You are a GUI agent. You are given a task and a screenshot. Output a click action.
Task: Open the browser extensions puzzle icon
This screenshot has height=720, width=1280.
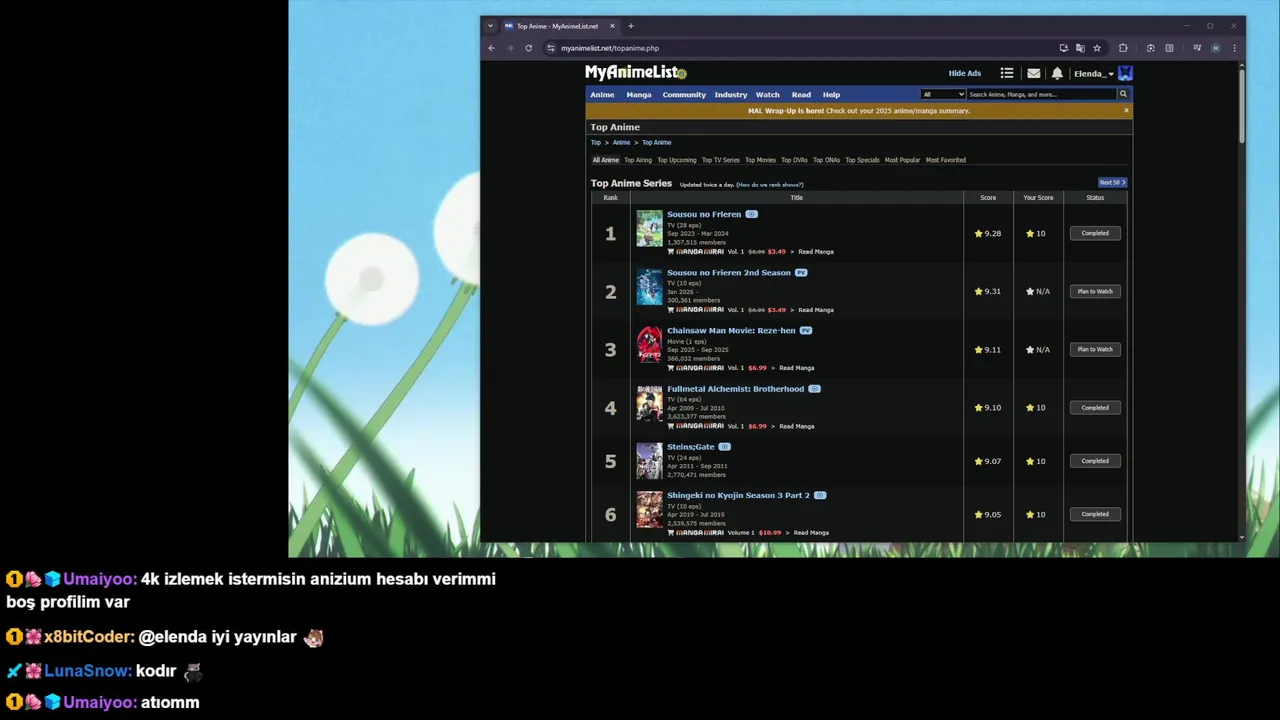tap(1123, 48)
